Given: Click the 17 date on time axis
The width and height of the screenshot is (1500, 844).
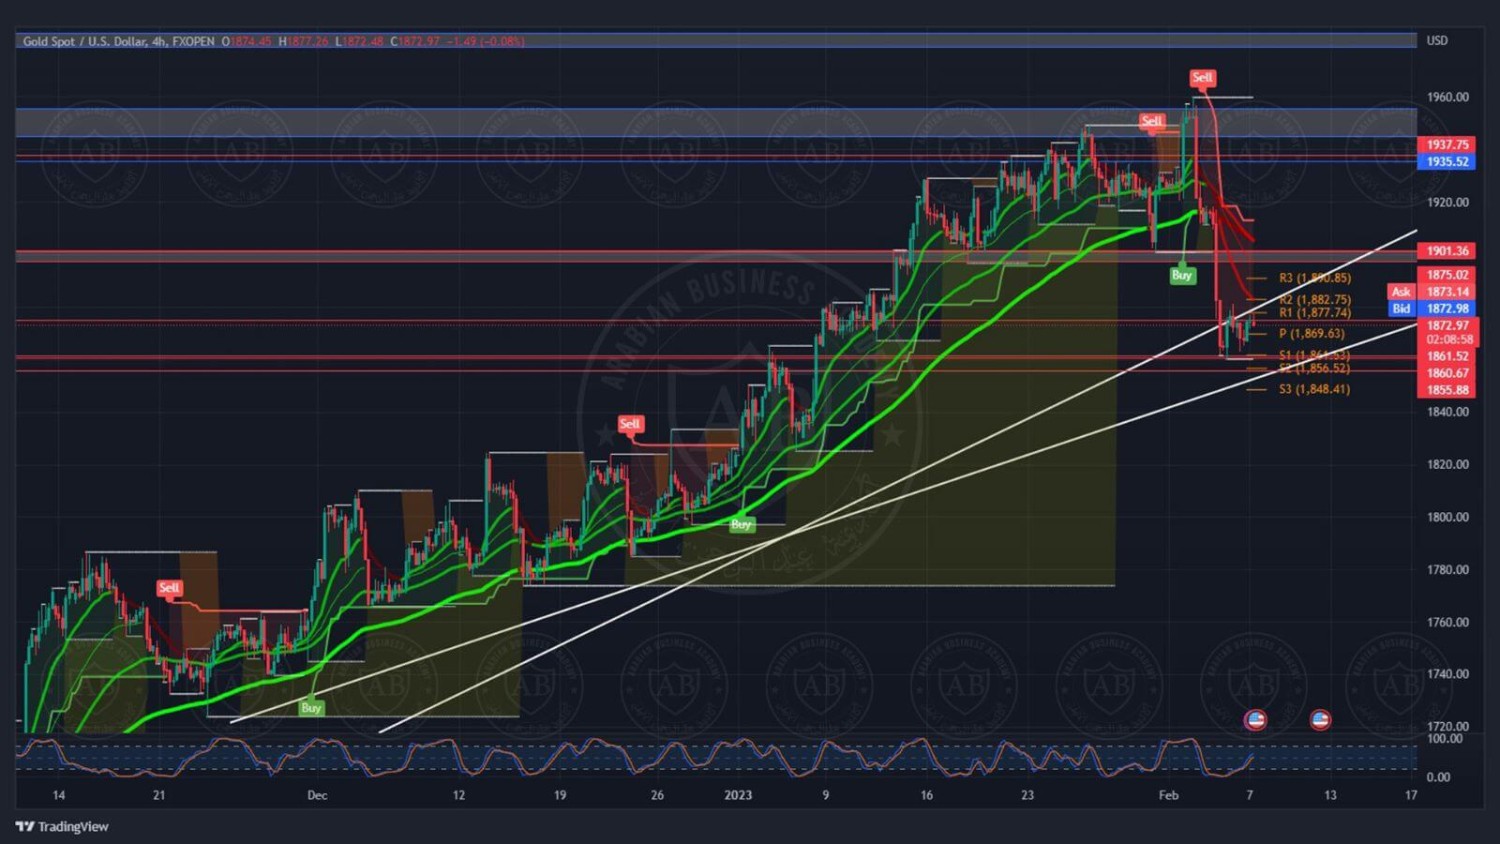Looking at the screenshot, I should click(1410, 795).
